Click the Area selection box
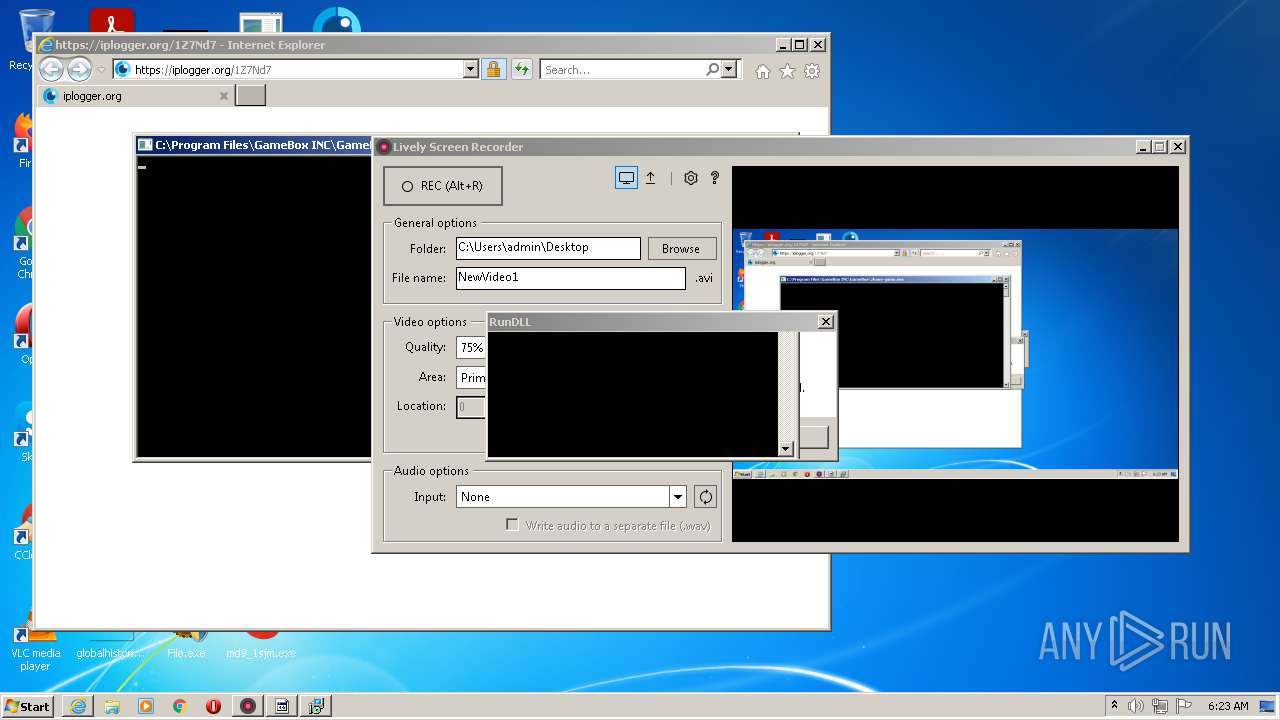This screenshot has height=720, width=1280. click(471, 378)
